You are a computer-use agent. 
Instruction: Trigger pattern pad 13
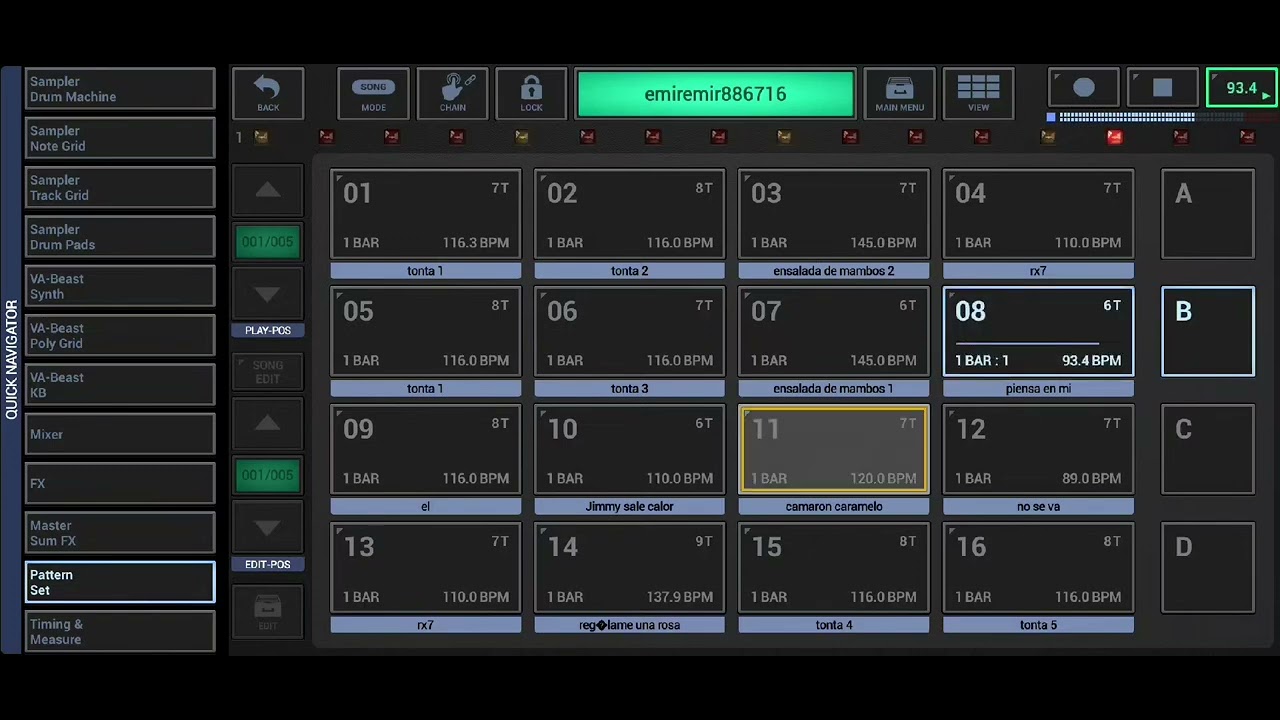[x=426, y=568]
